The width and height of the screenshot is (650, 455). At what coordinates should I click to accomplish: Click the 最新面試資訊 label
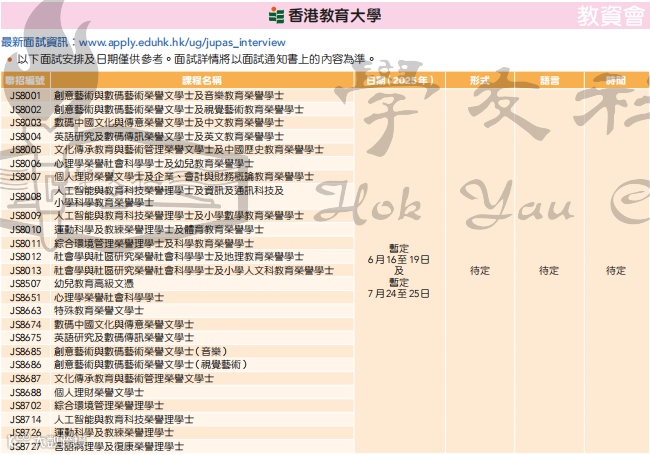tap(34, 42)
